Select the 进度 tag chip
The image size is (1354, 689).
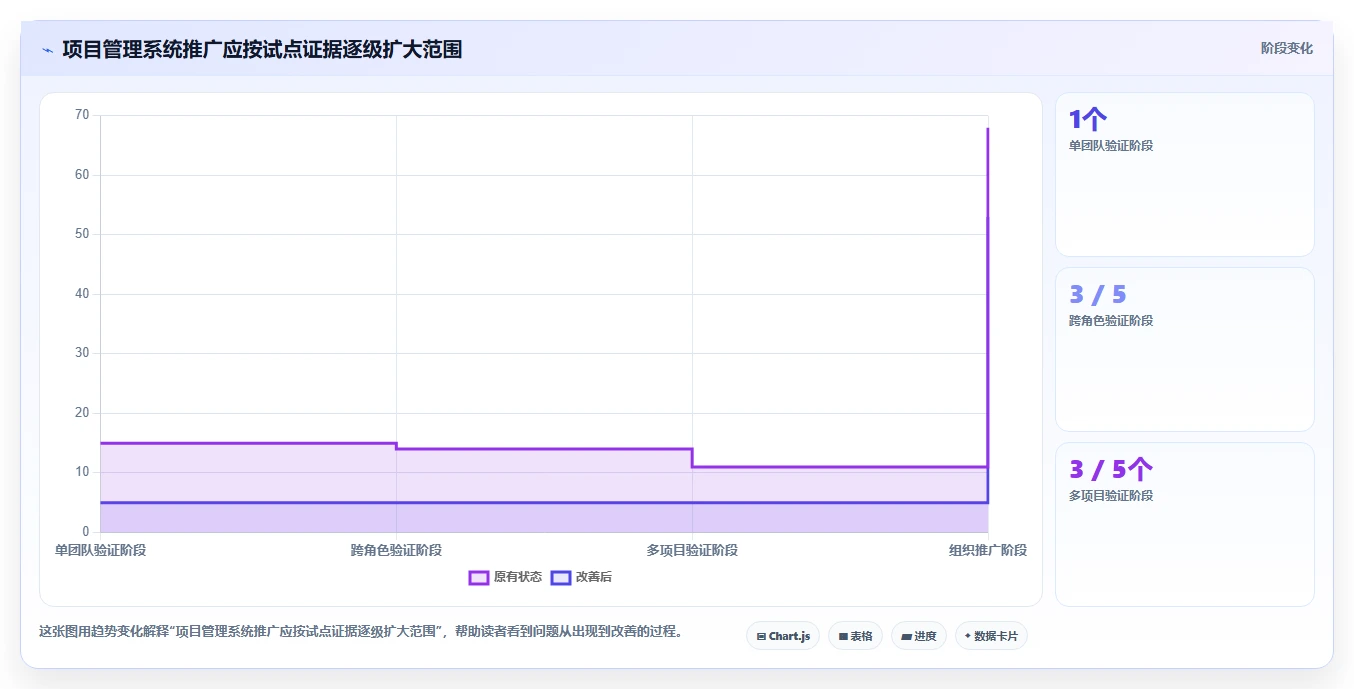pos(918,636)
